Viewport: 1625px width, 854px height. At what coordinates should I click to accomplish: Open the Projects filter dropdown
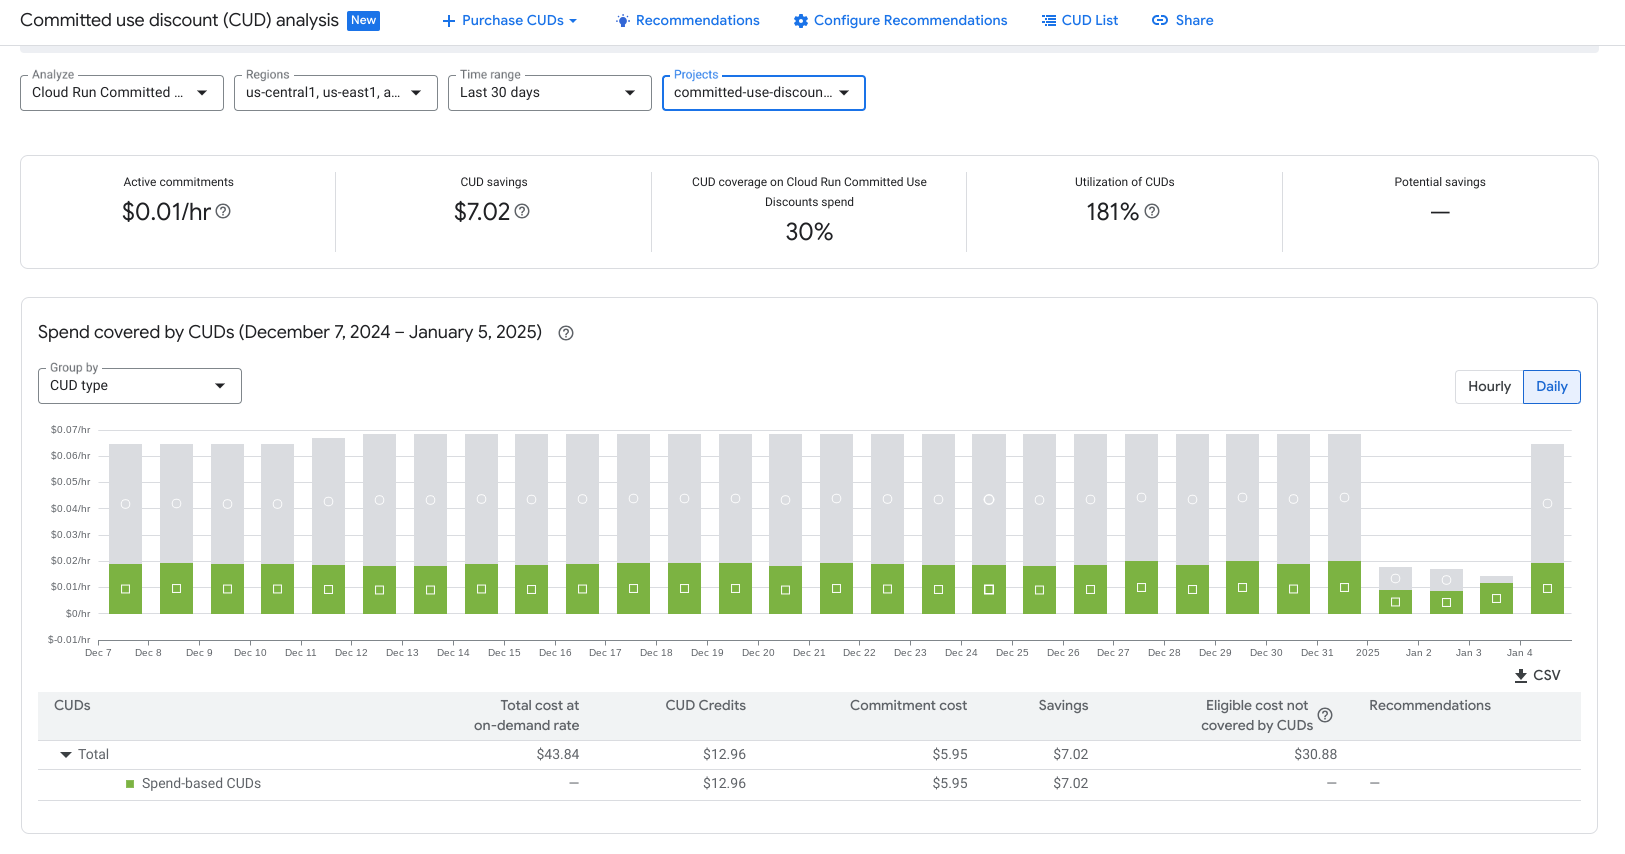click(x=763, y=93)
